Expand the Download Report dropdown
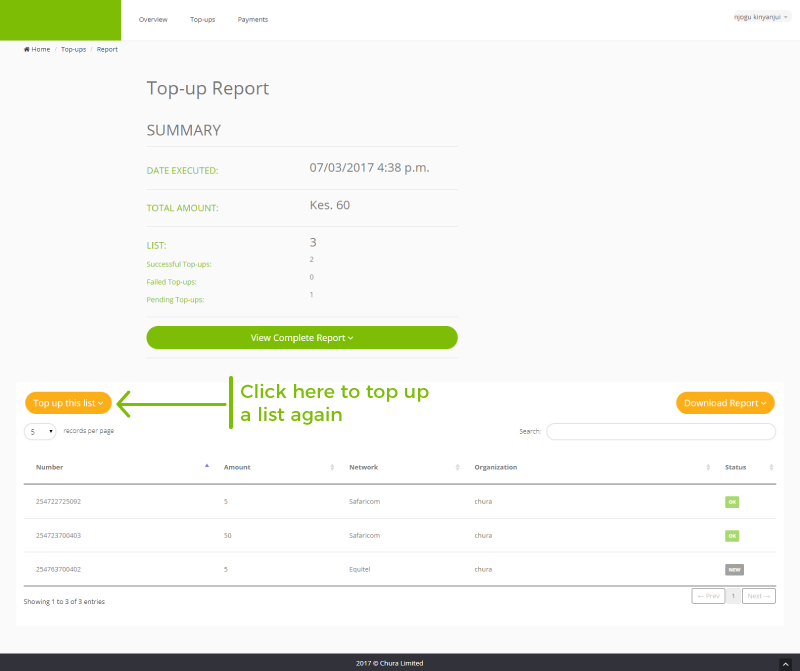Viewport: 800px width, 671px height. 725,403
